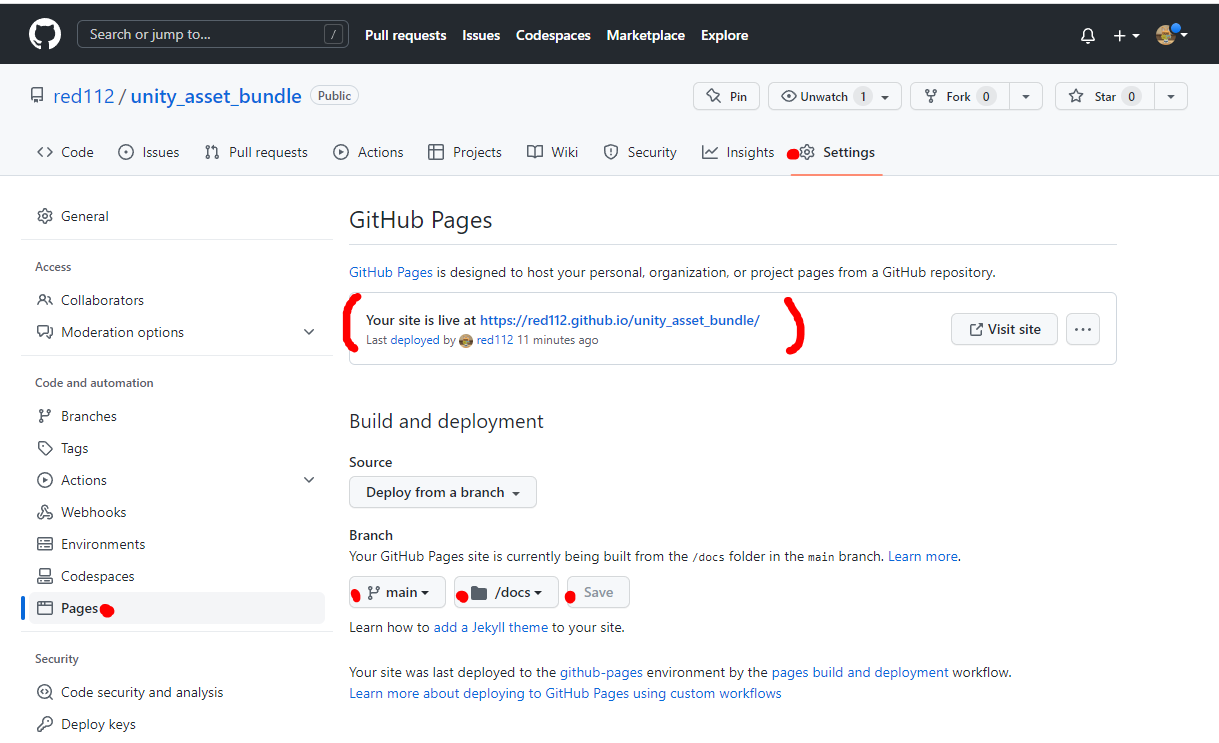Open the Deploy from a branch dropdown

tap(443, 492)
